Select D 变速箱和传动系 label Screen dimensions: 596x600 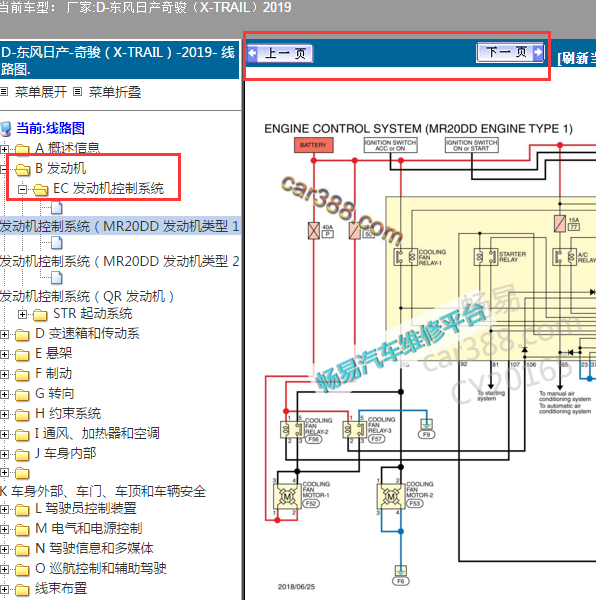point(87,333)
